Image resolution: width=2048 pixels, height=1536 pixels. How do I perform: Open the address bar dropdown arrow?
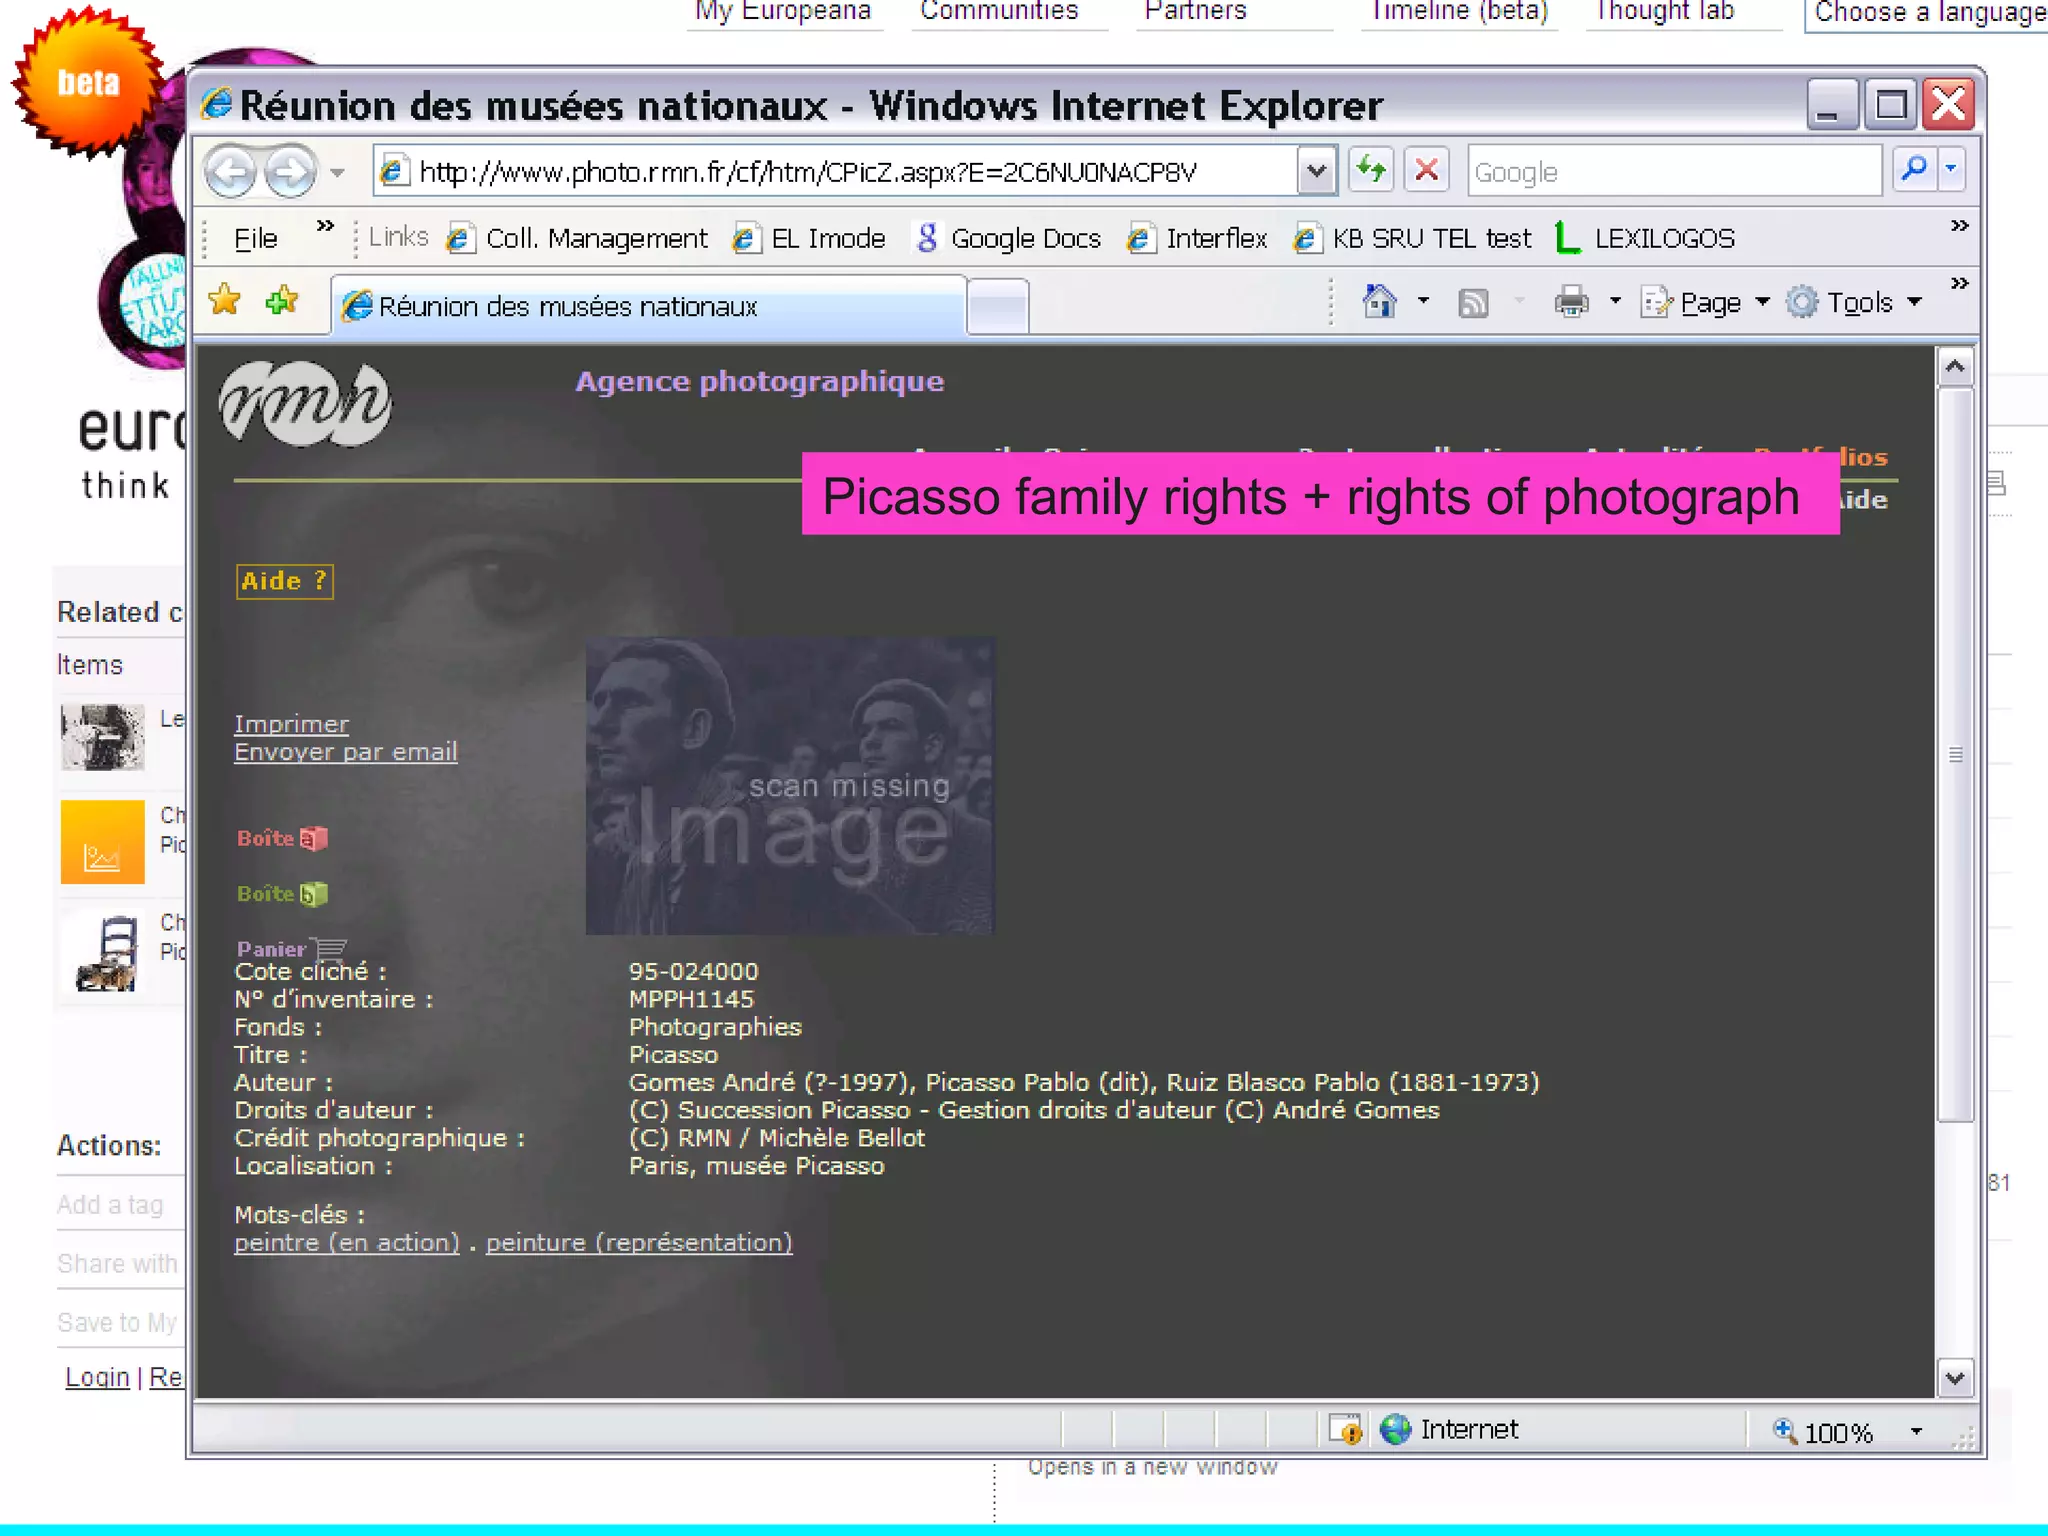(x=1317, y=171)
